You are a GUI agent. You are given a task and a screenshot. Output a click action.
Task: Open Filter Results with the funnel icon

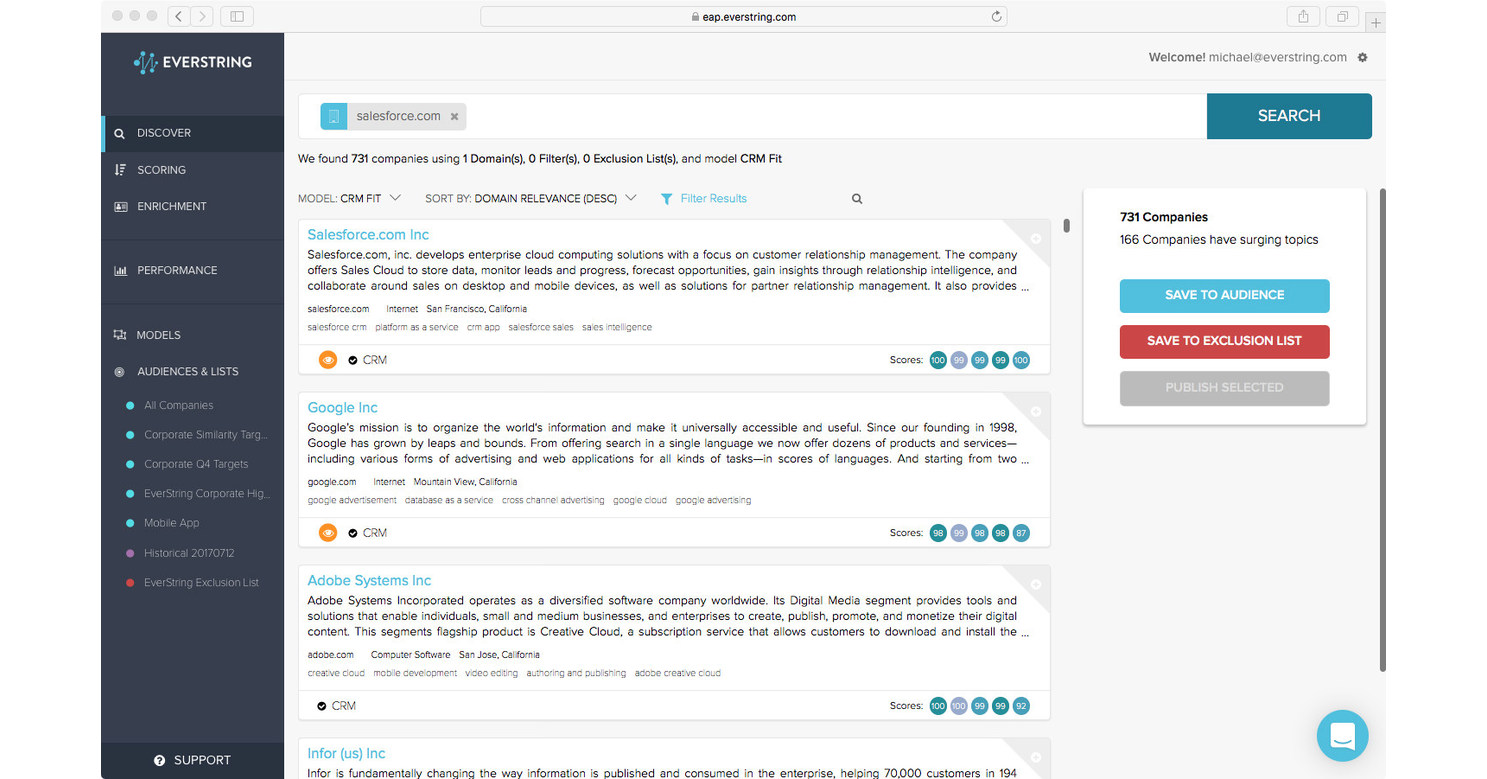(x=667, y=198)
